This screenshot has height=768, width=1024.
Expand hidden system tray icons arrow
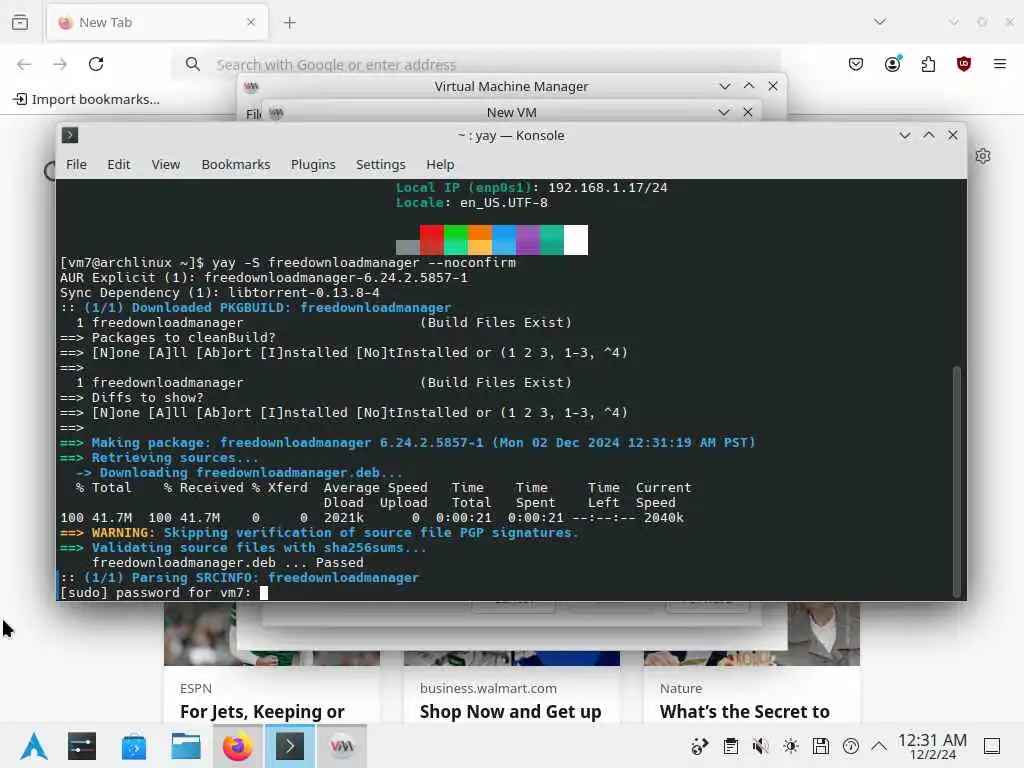pyautogui.click(x=879, y=746)
